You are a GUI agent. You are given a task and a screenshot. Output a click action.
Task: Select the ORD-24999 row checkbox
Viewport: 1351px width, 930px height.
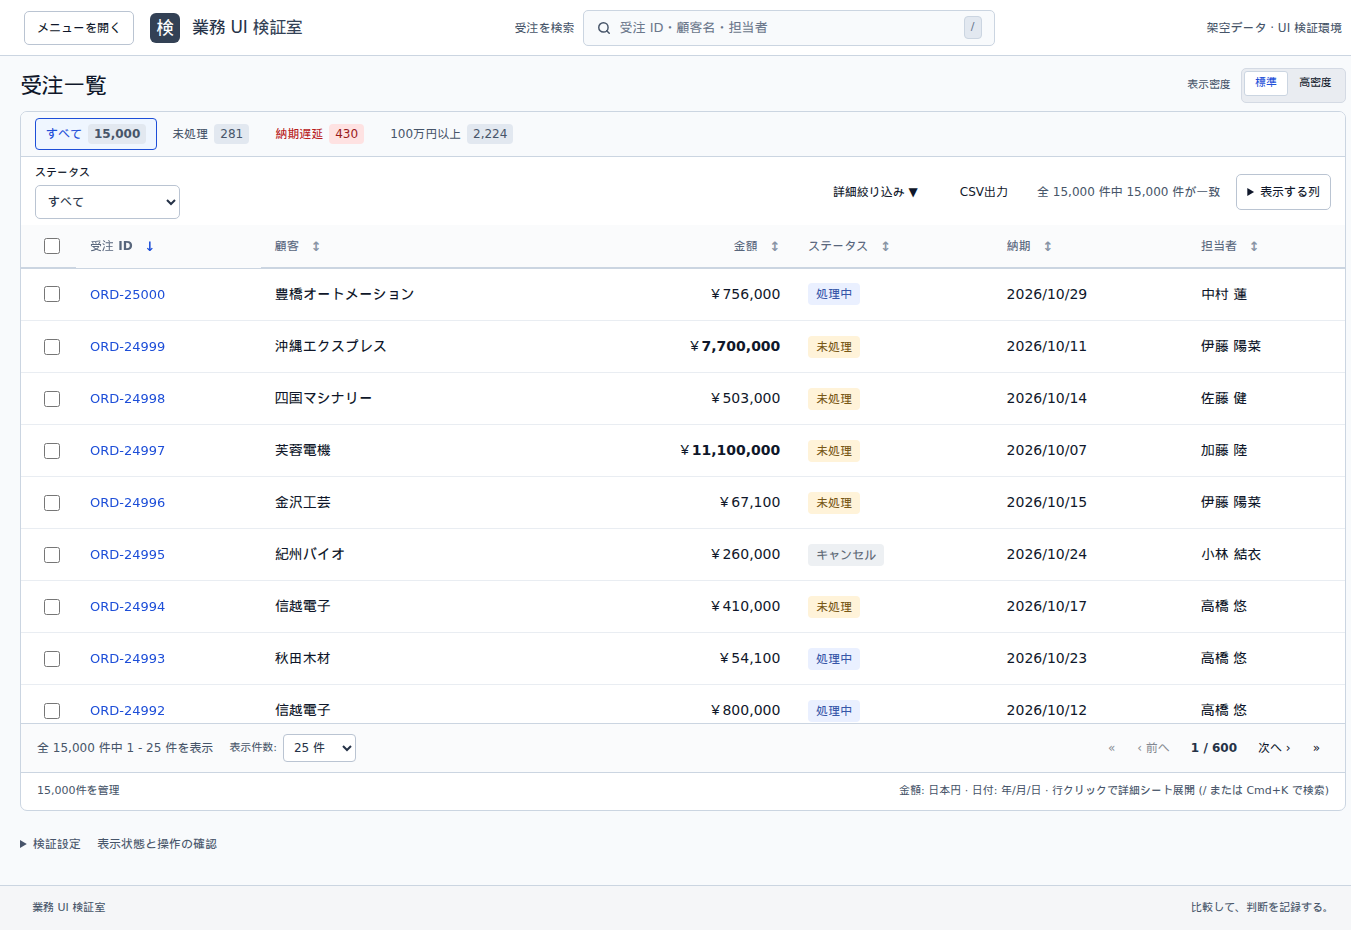(52, 347)
